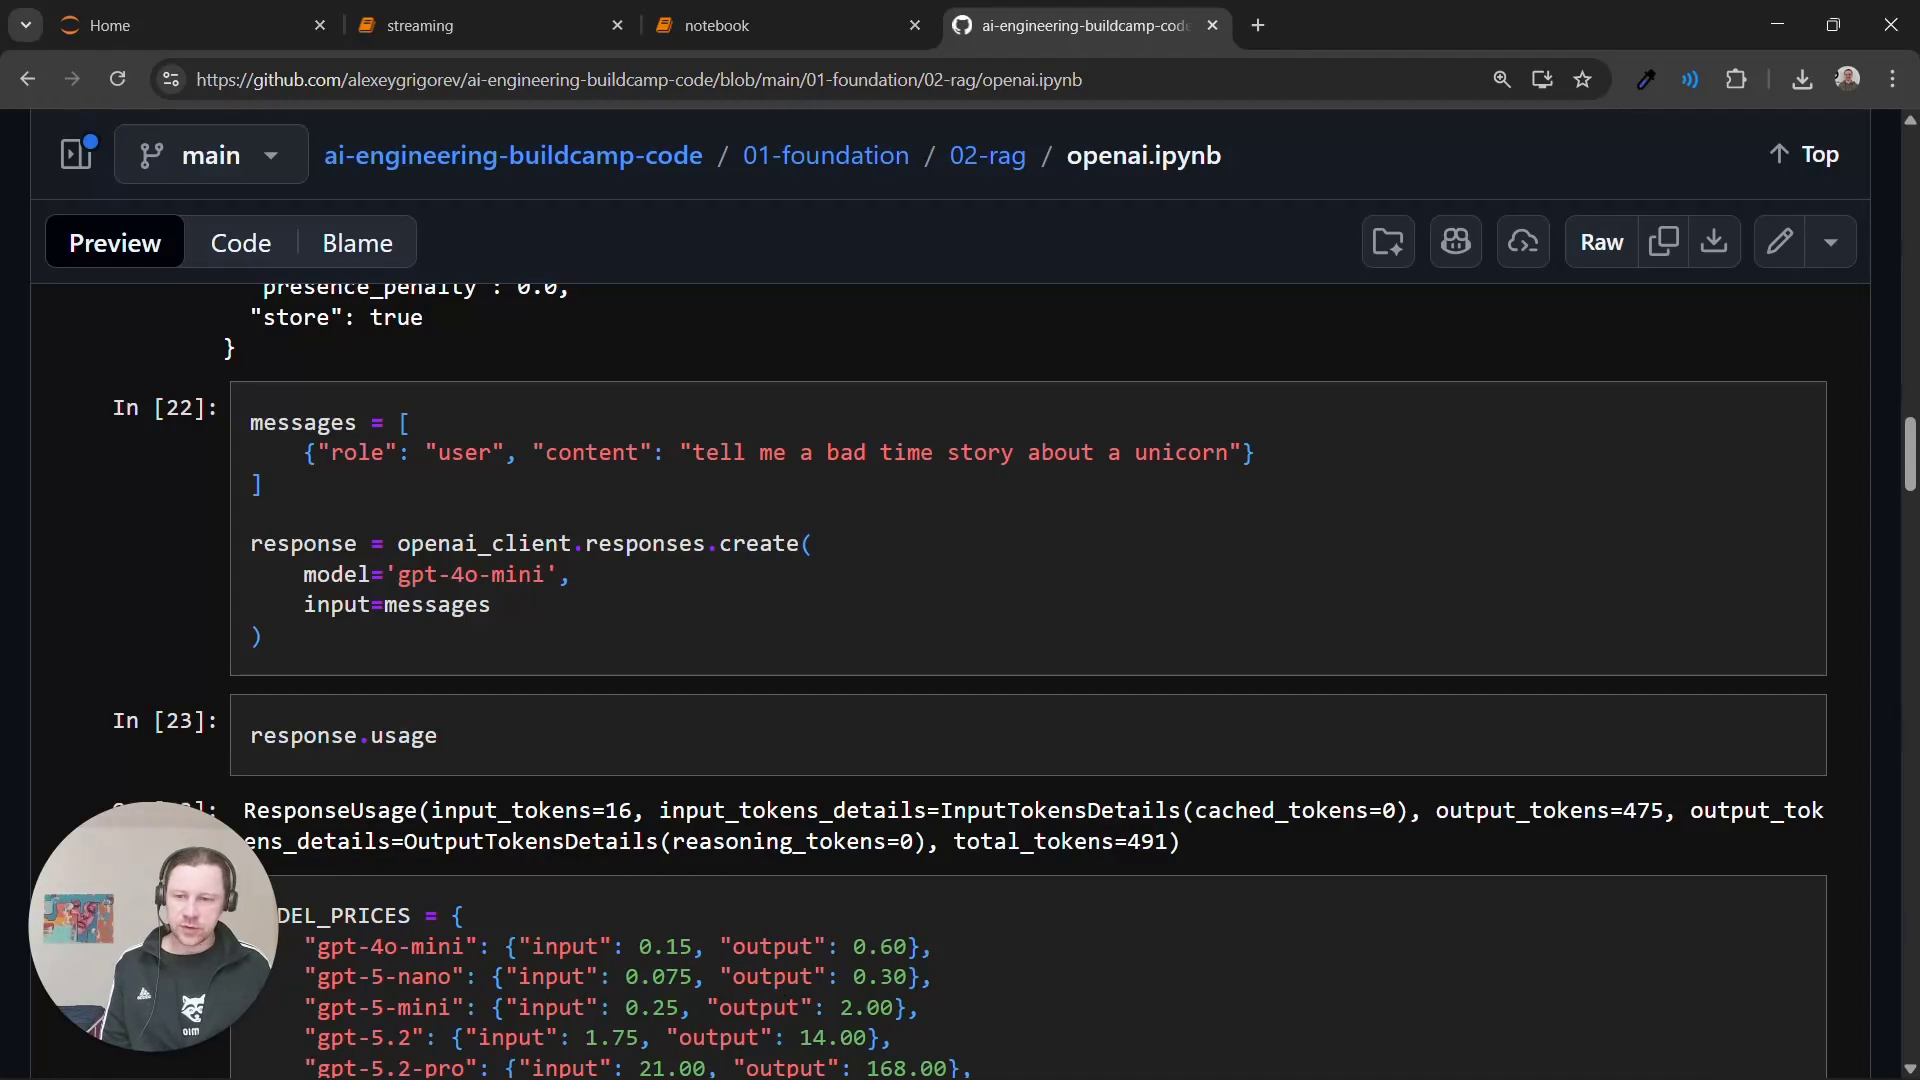Switch to the Code view tab

(x=241, y=242)
